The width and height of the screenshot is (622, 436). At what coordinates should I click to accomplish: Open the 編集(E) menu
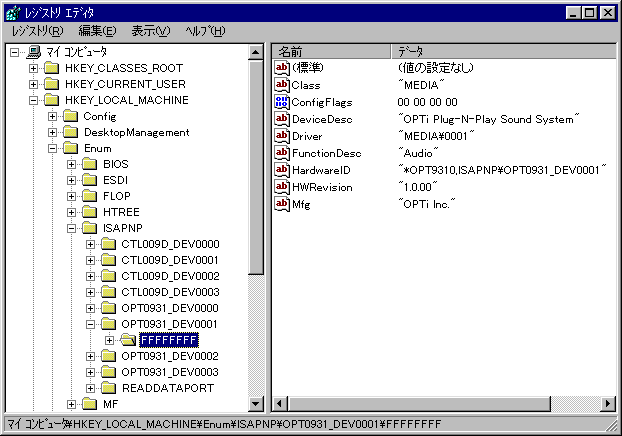[97, 31]
